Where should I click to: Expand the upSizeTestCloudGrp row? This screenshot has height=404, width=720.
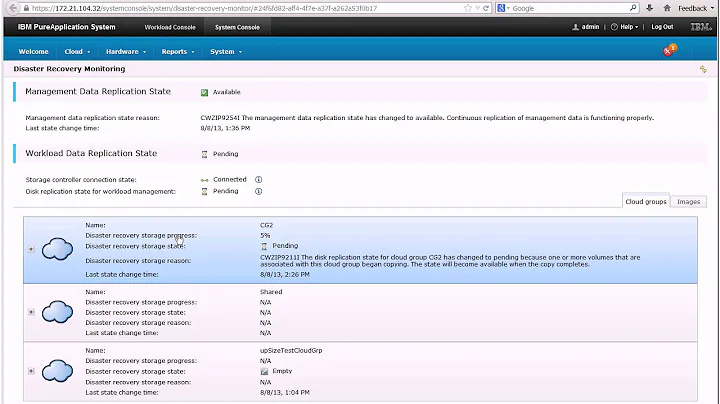[31, 371]
